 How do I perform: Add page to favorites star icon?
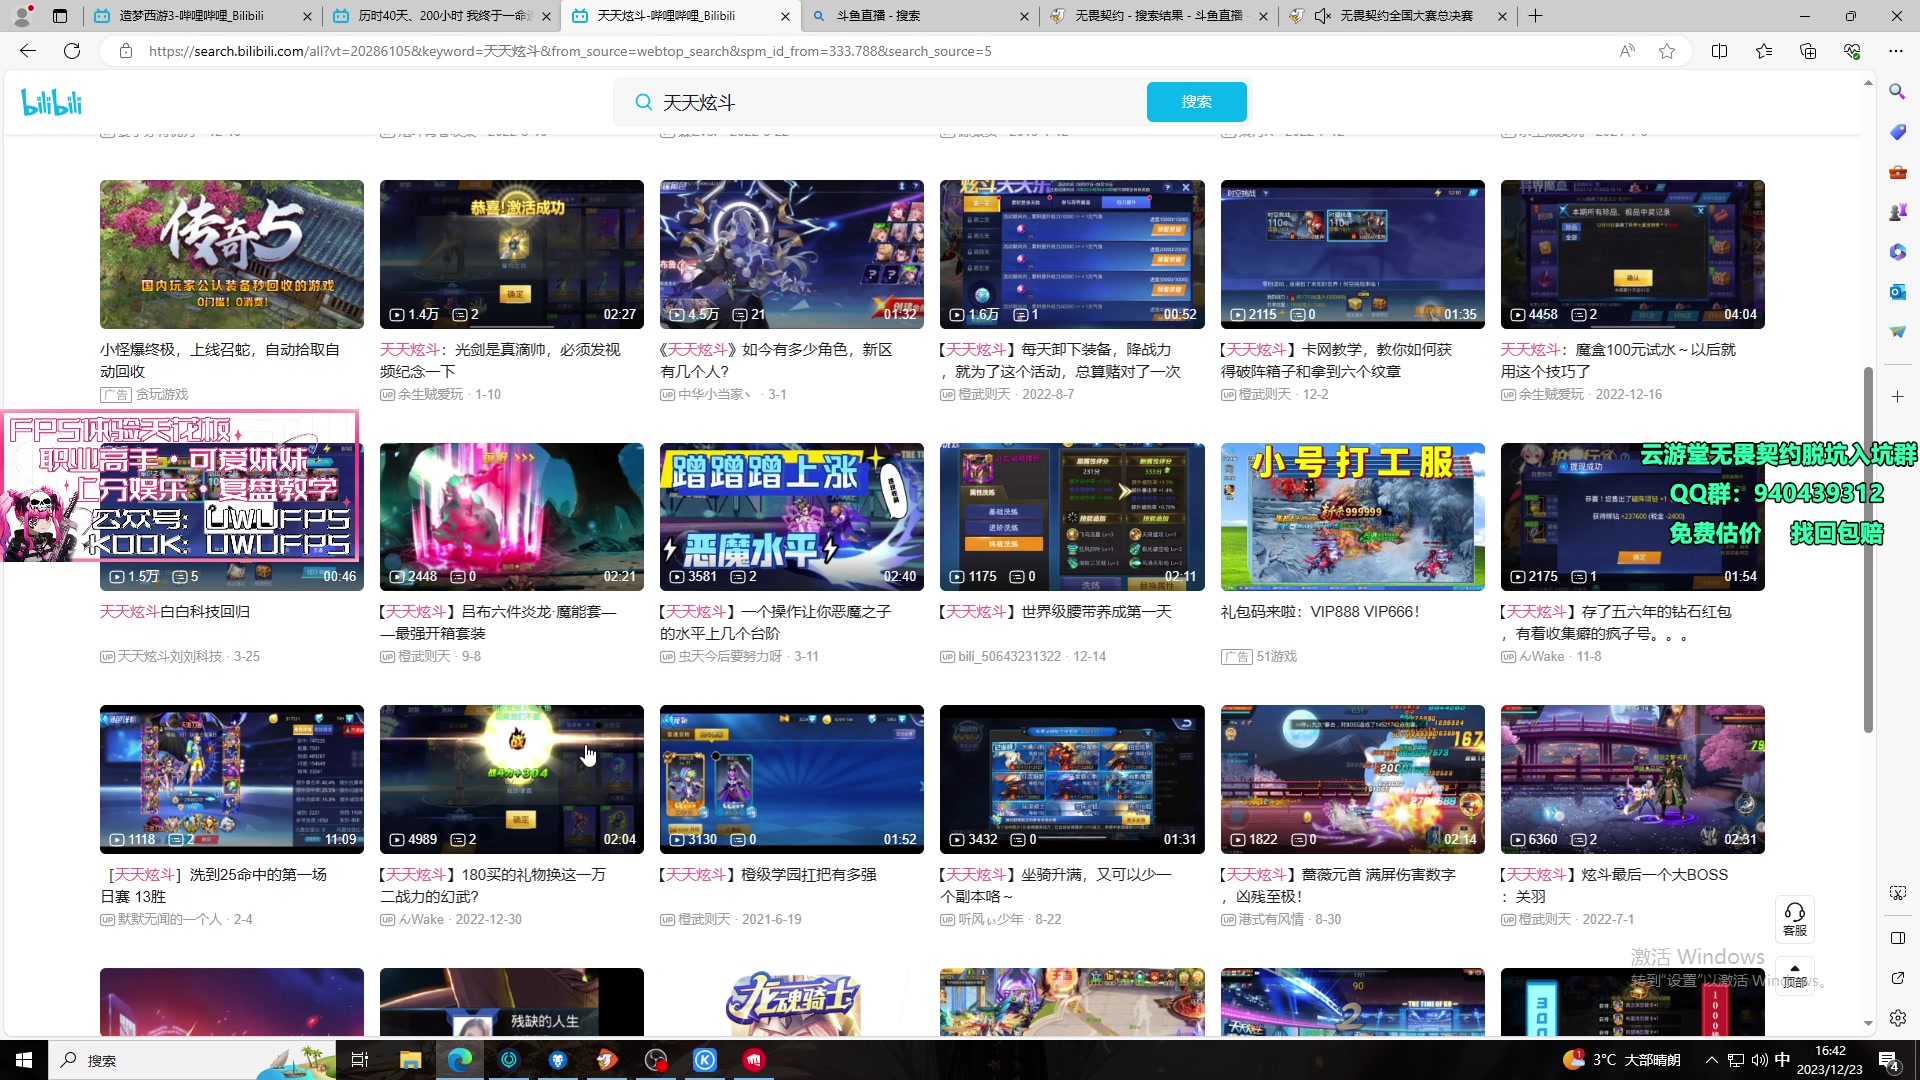tap(1667, 51)
